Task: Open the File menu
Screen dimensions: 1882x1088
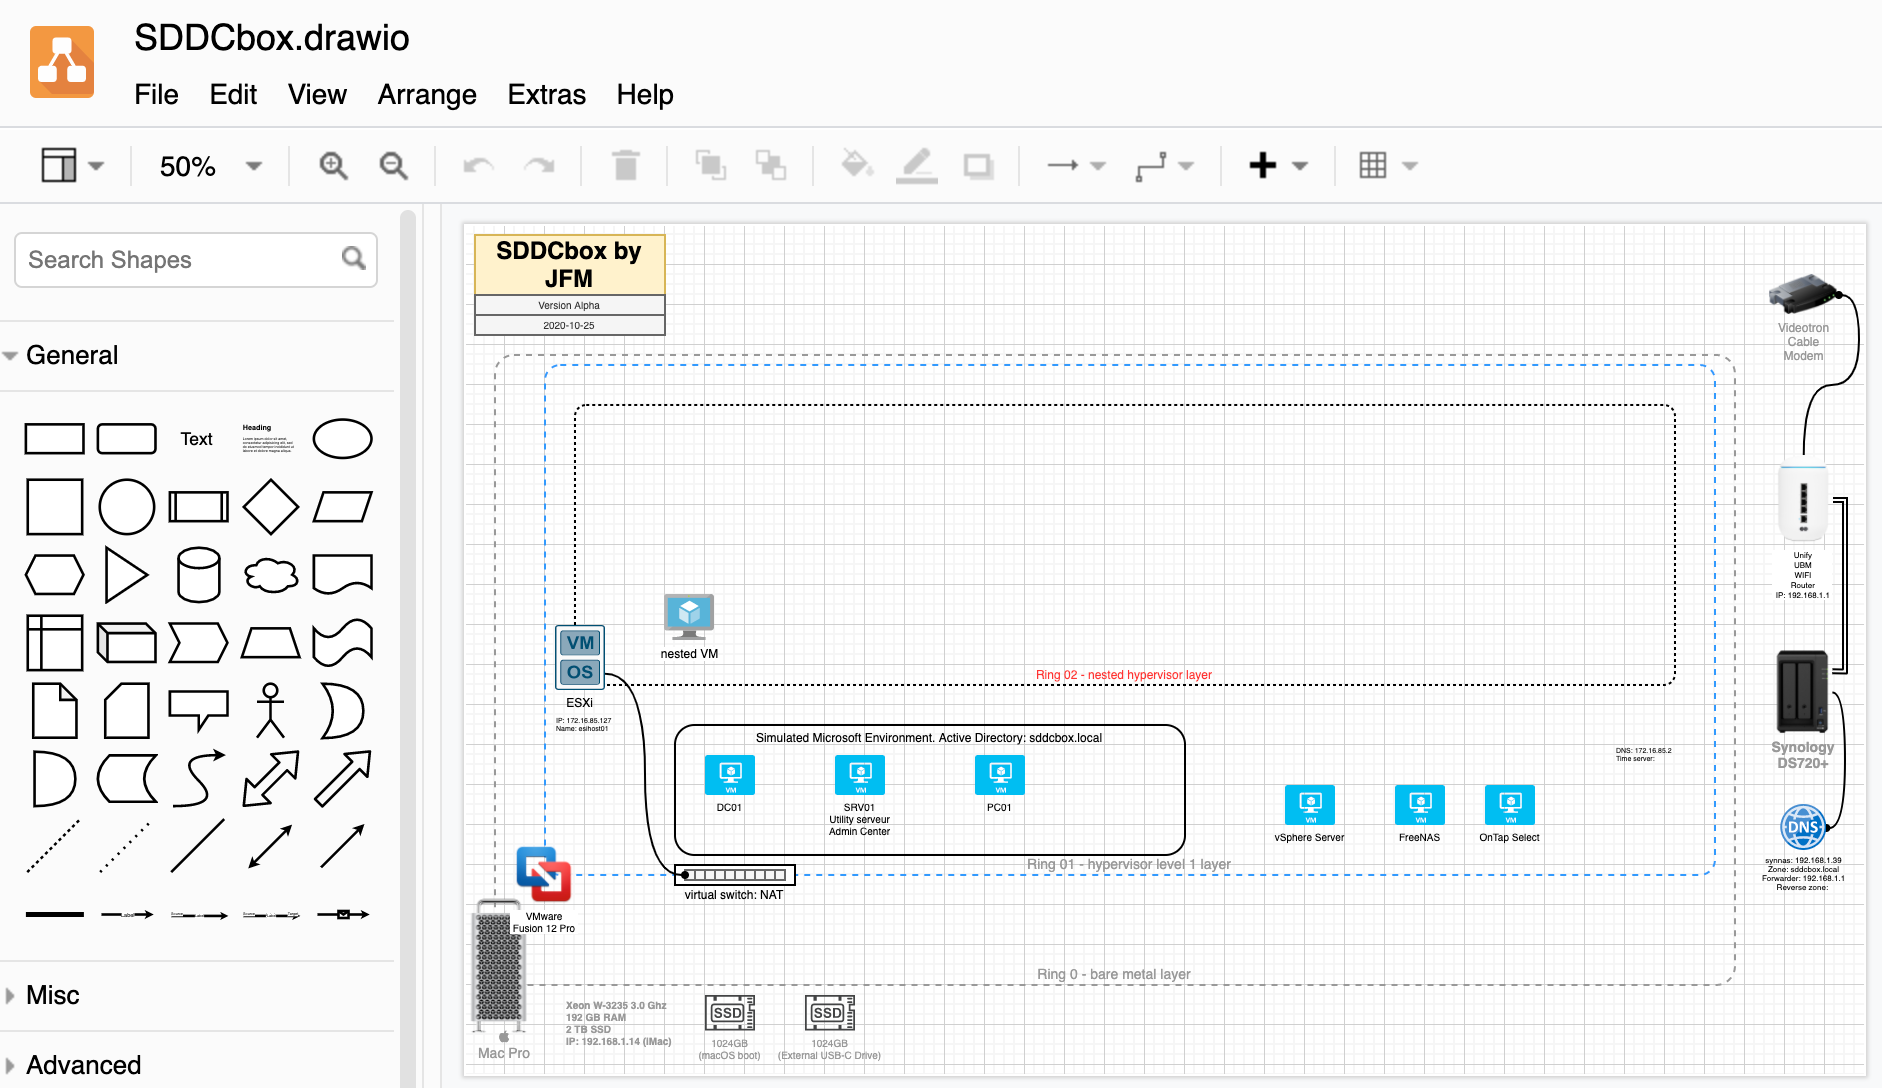Action: 156,94
